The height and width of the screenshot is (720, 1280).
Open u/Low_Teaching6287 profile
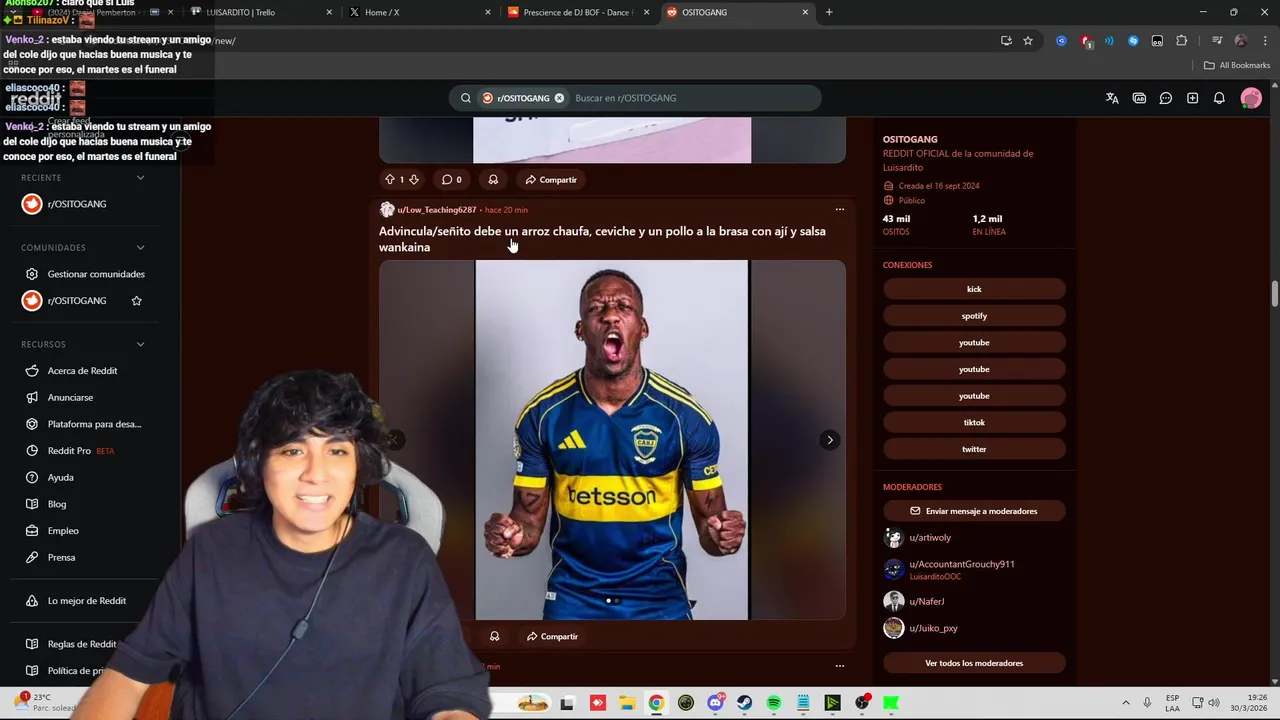point(437,210)
